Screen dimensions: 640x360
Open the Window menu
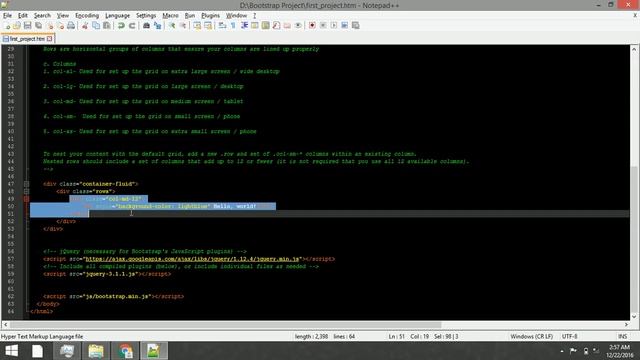coord(236,16)
